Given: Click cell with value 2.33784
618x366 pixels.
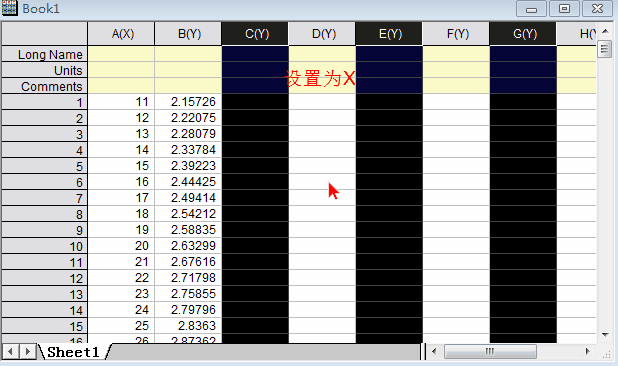Looking at the screenshot, I should pyautogui.click(x=188, y=150).
